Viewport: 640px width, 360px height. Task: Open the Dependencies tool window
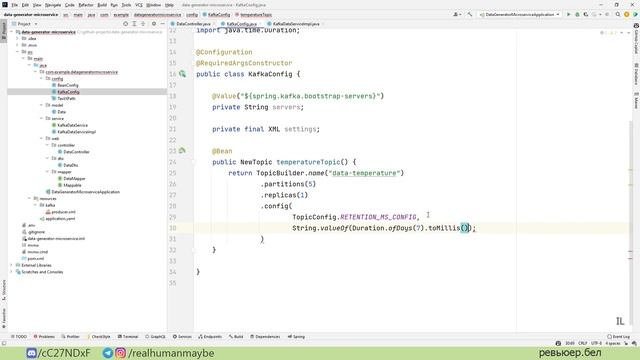(x=265, y=337)
